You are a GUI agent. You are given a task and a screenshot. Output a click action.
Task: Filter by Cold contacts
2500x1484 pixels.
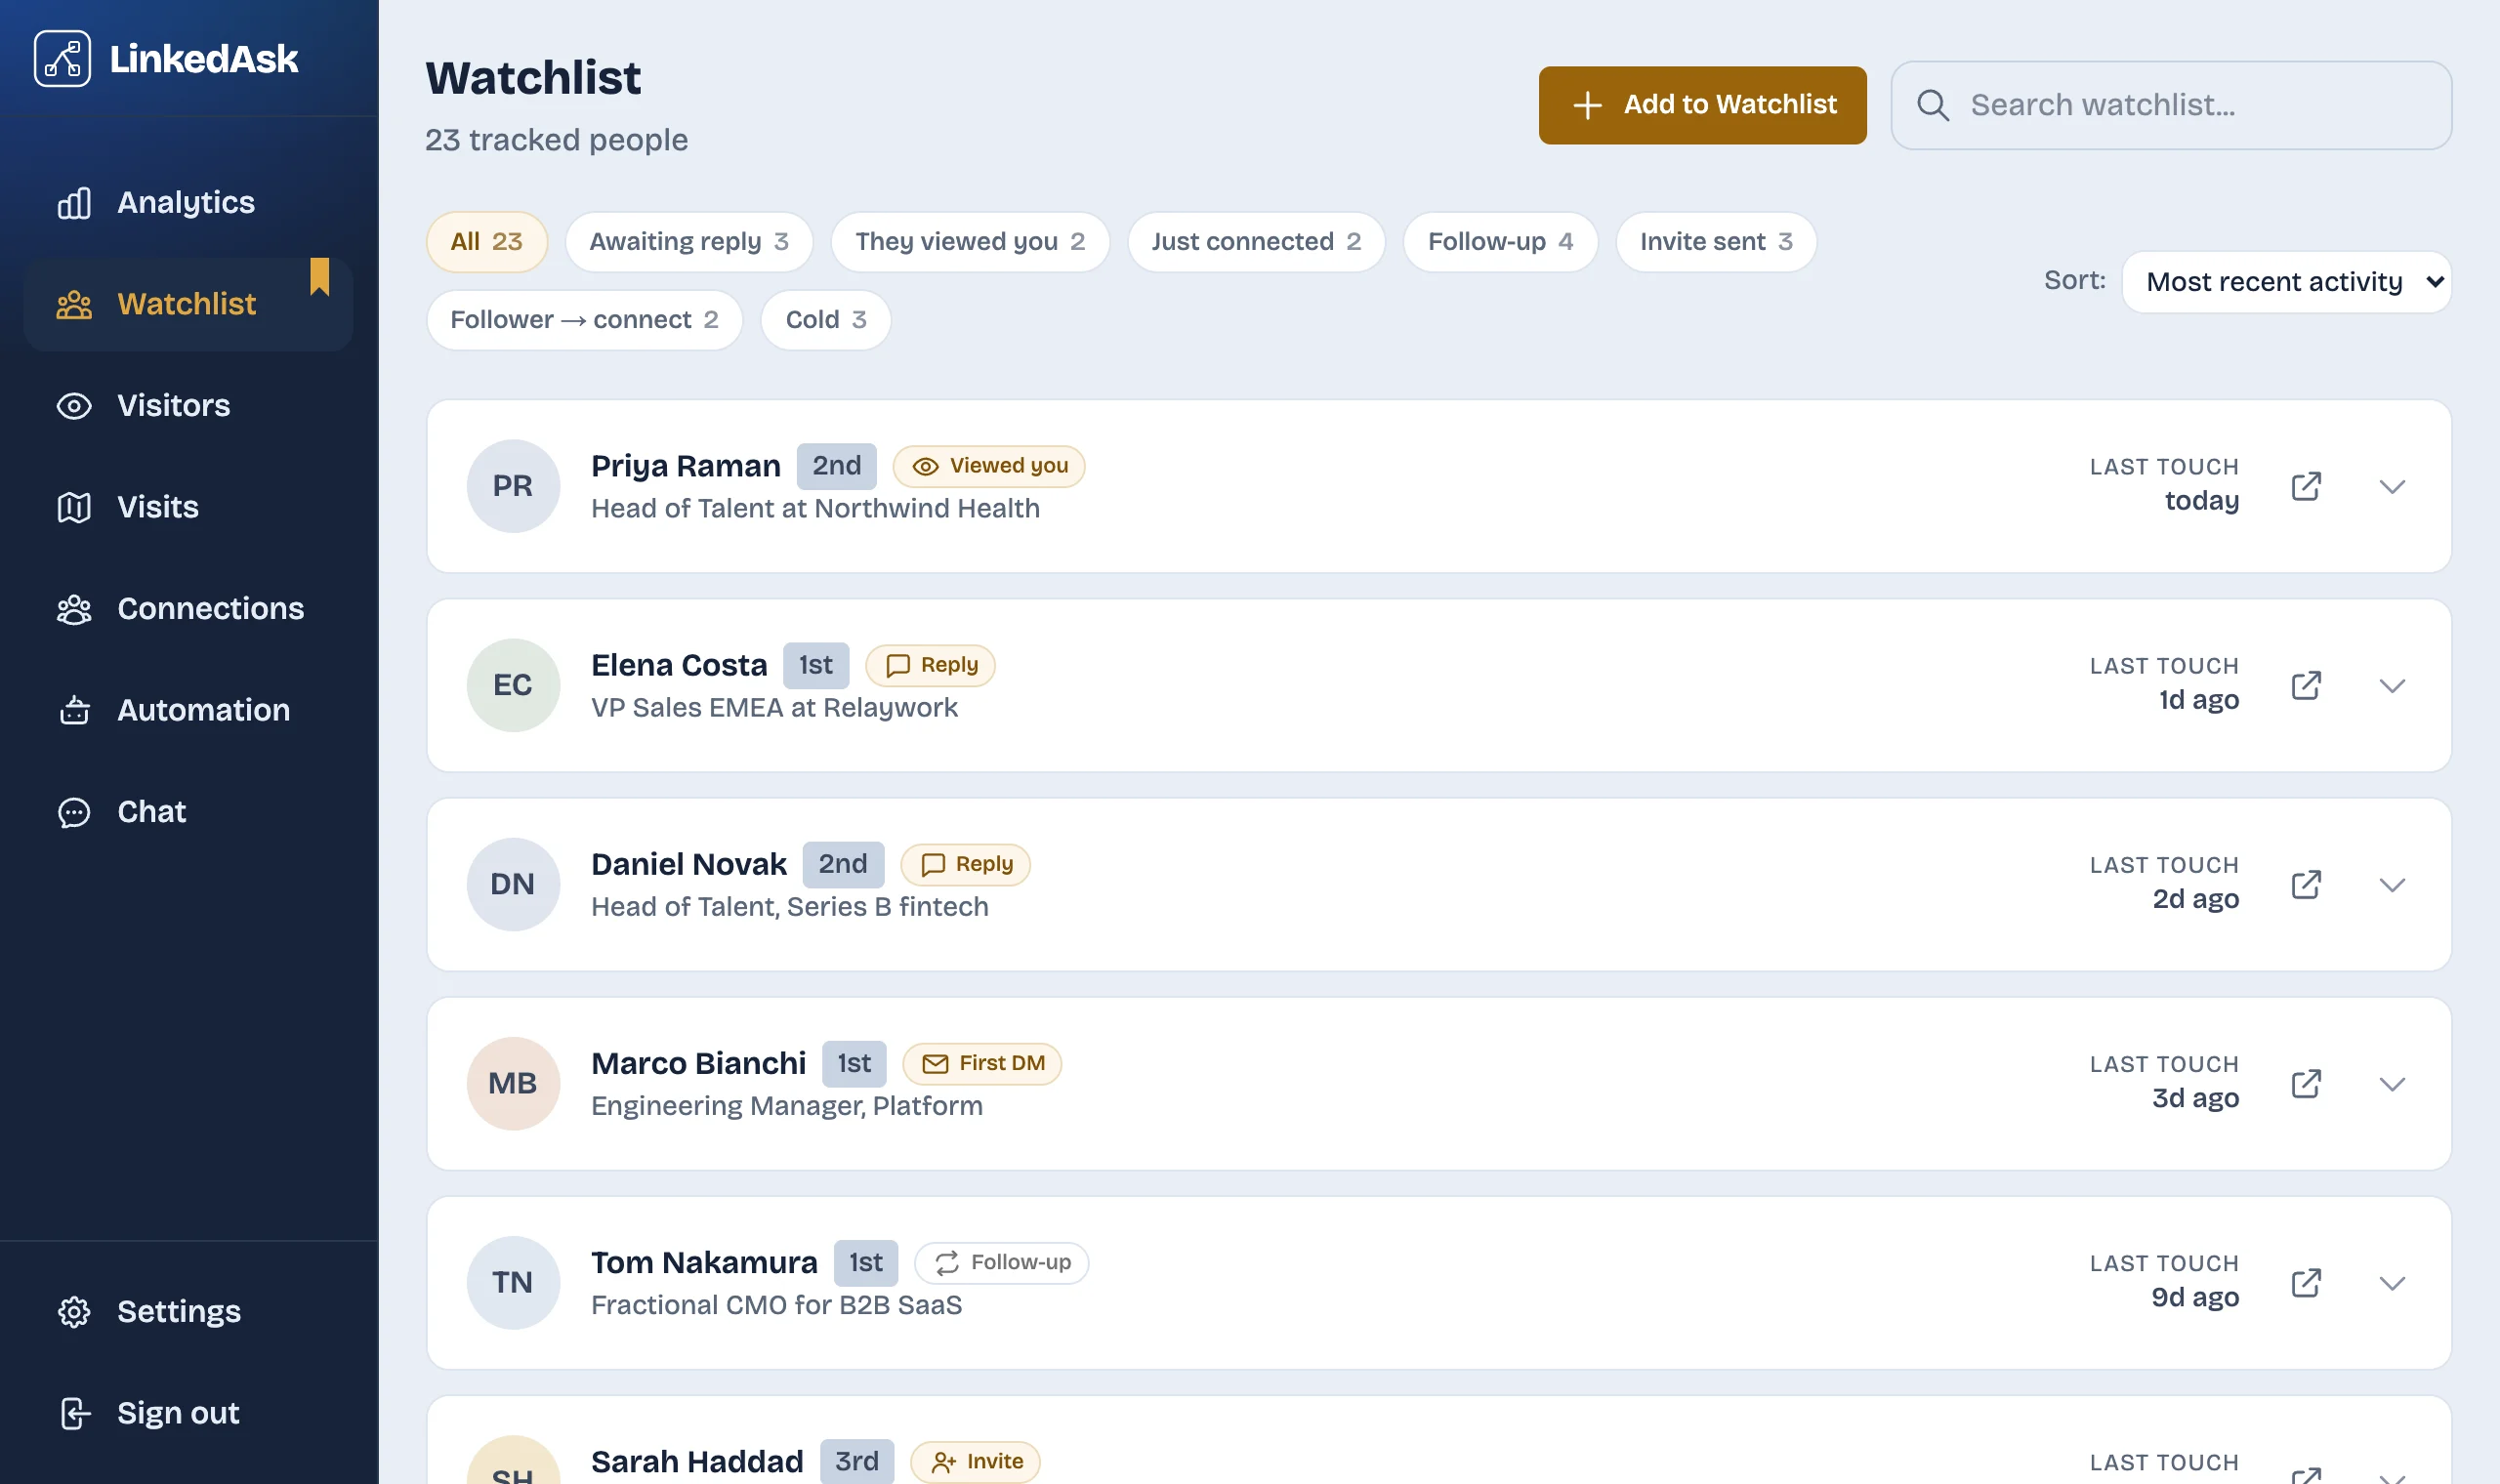pos(826,320)
